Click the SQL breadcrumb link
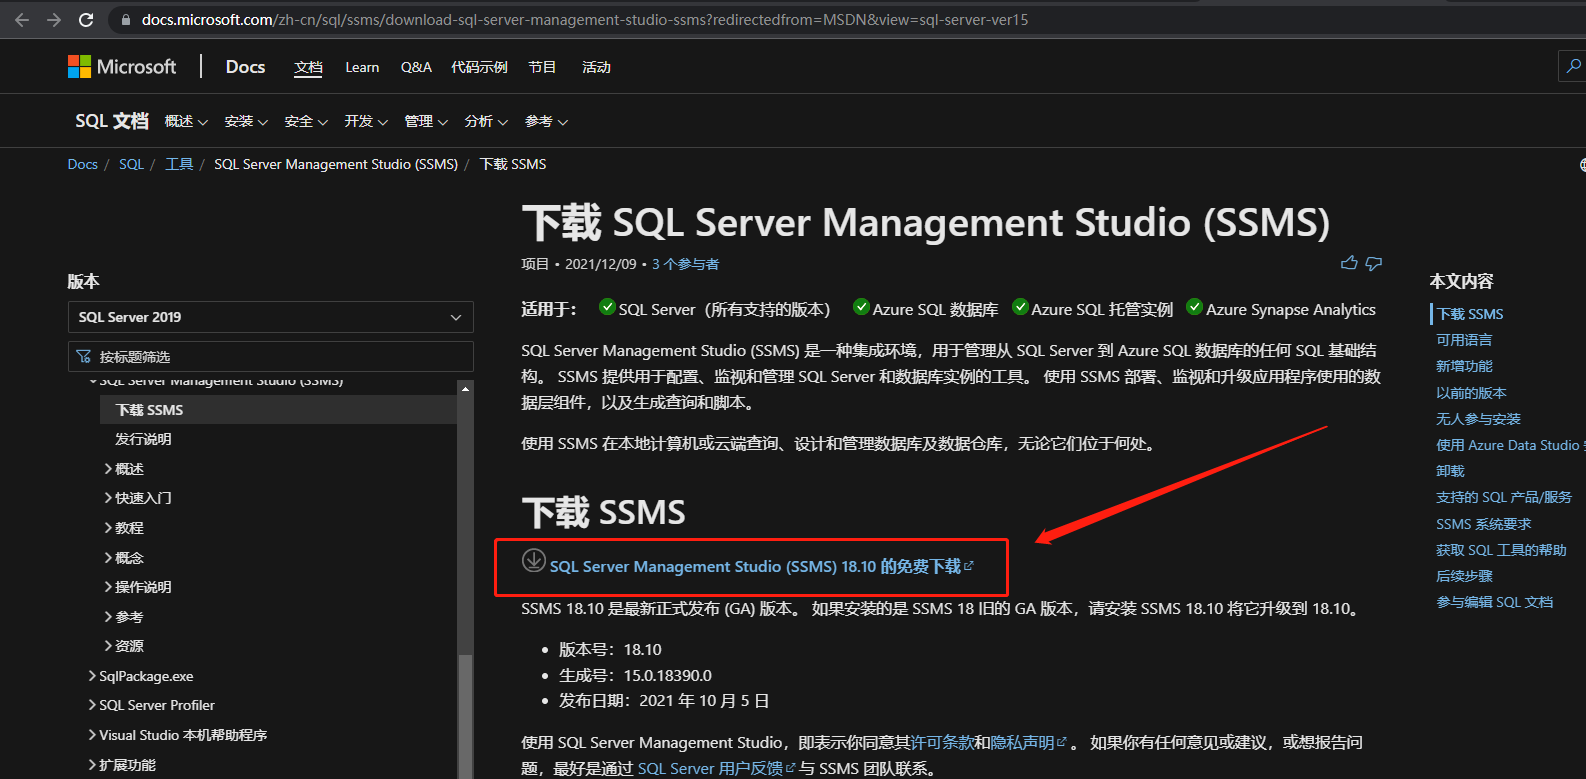Screen dimensions: 1586x779 pos(131,164)
